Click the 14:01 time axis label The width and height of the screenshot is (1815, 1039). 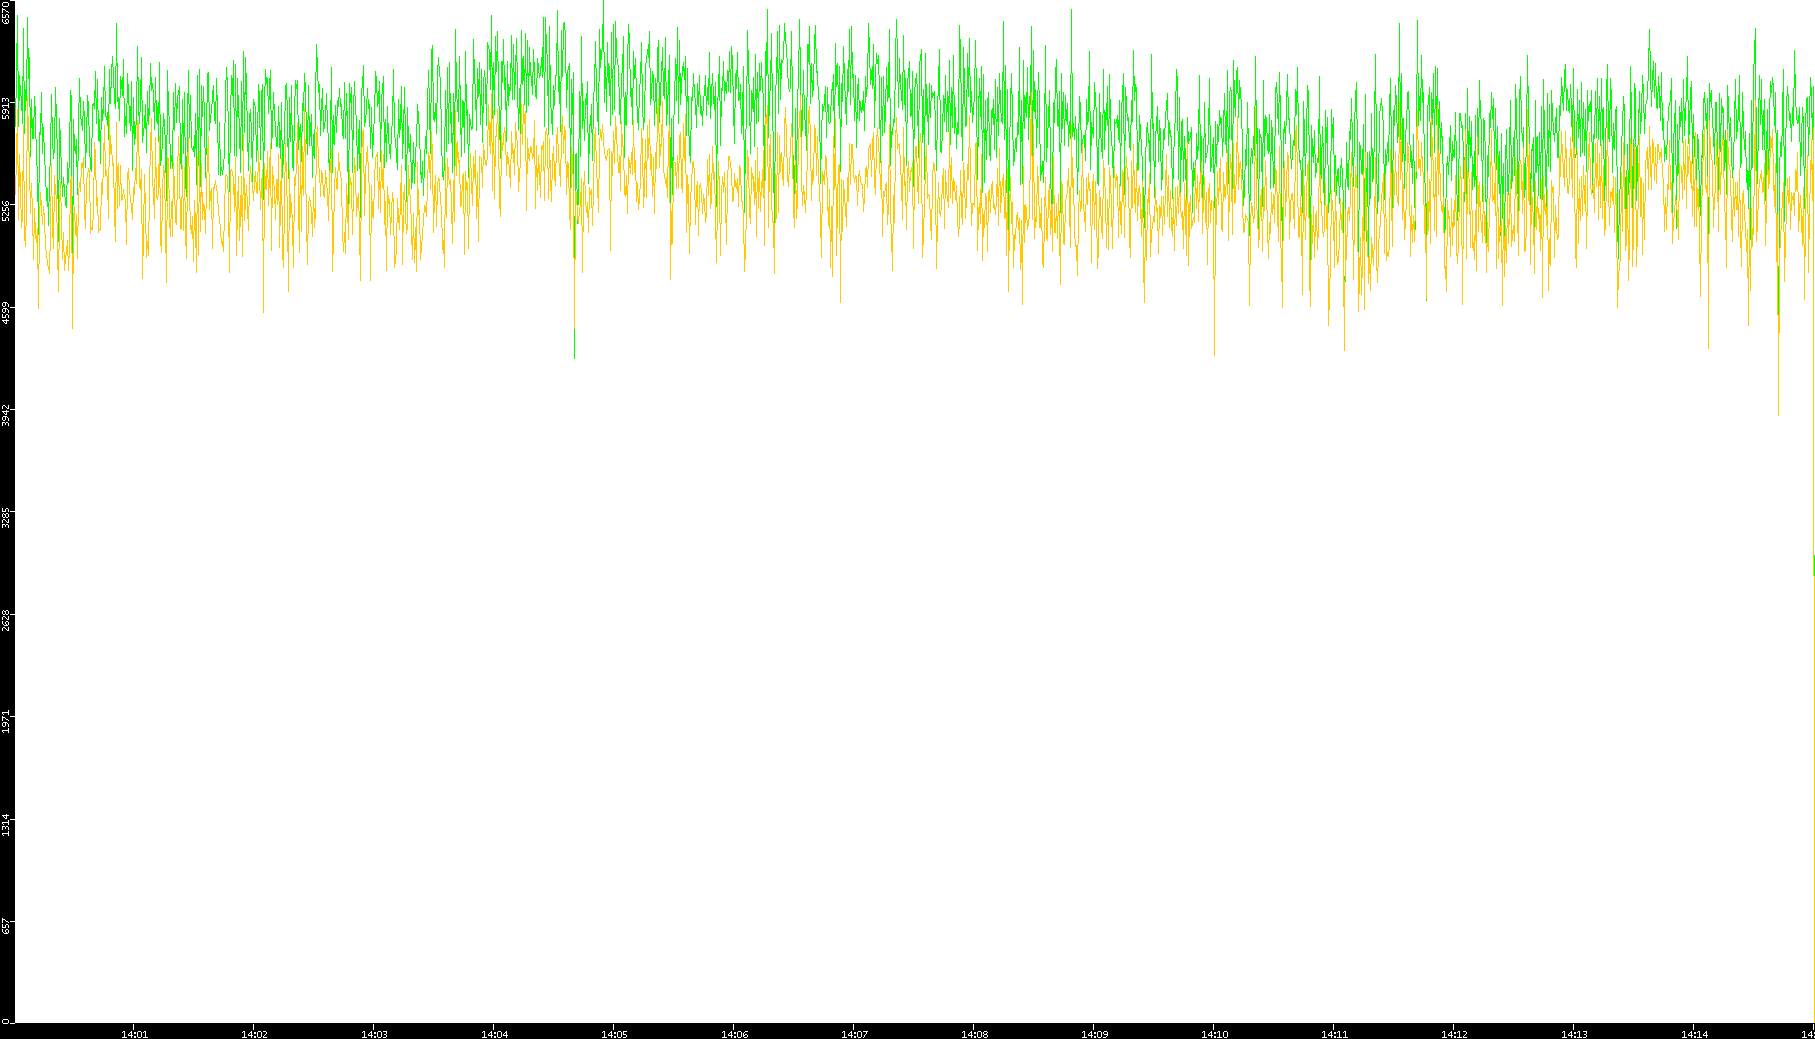134,1034
